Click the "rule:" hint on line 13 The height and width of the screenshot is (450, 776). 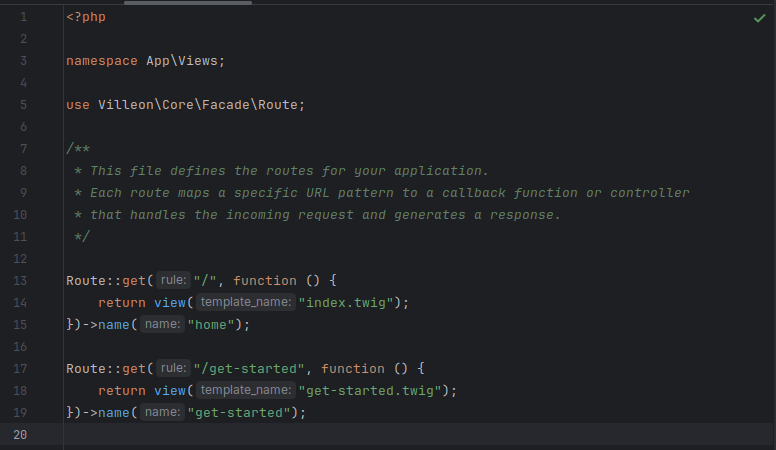(x=173, y=281)
